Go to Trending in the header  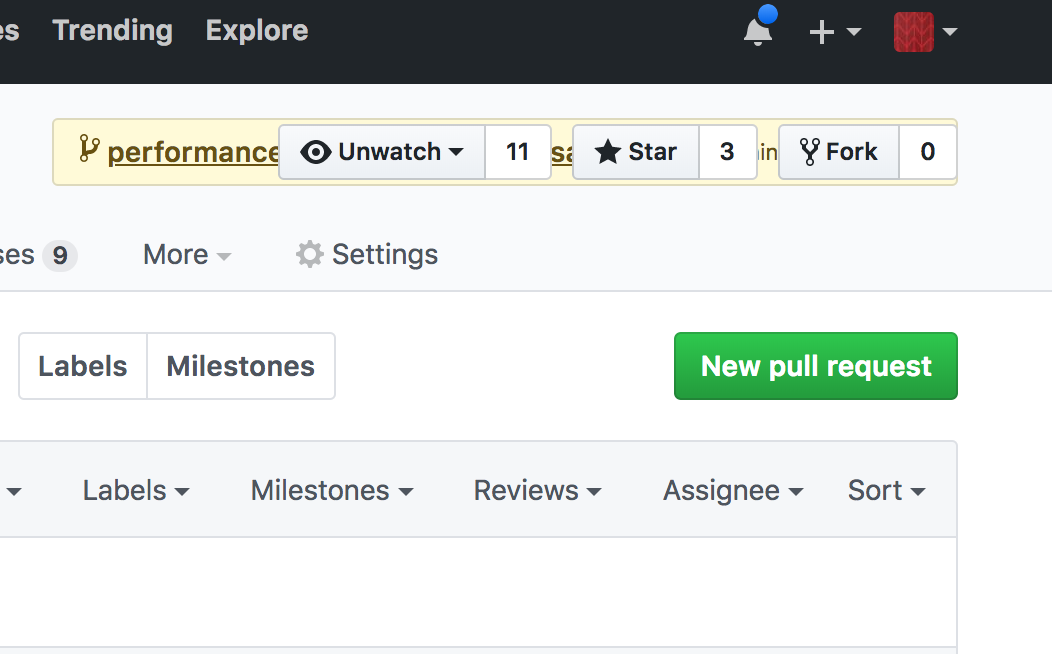tap(113, 30)
